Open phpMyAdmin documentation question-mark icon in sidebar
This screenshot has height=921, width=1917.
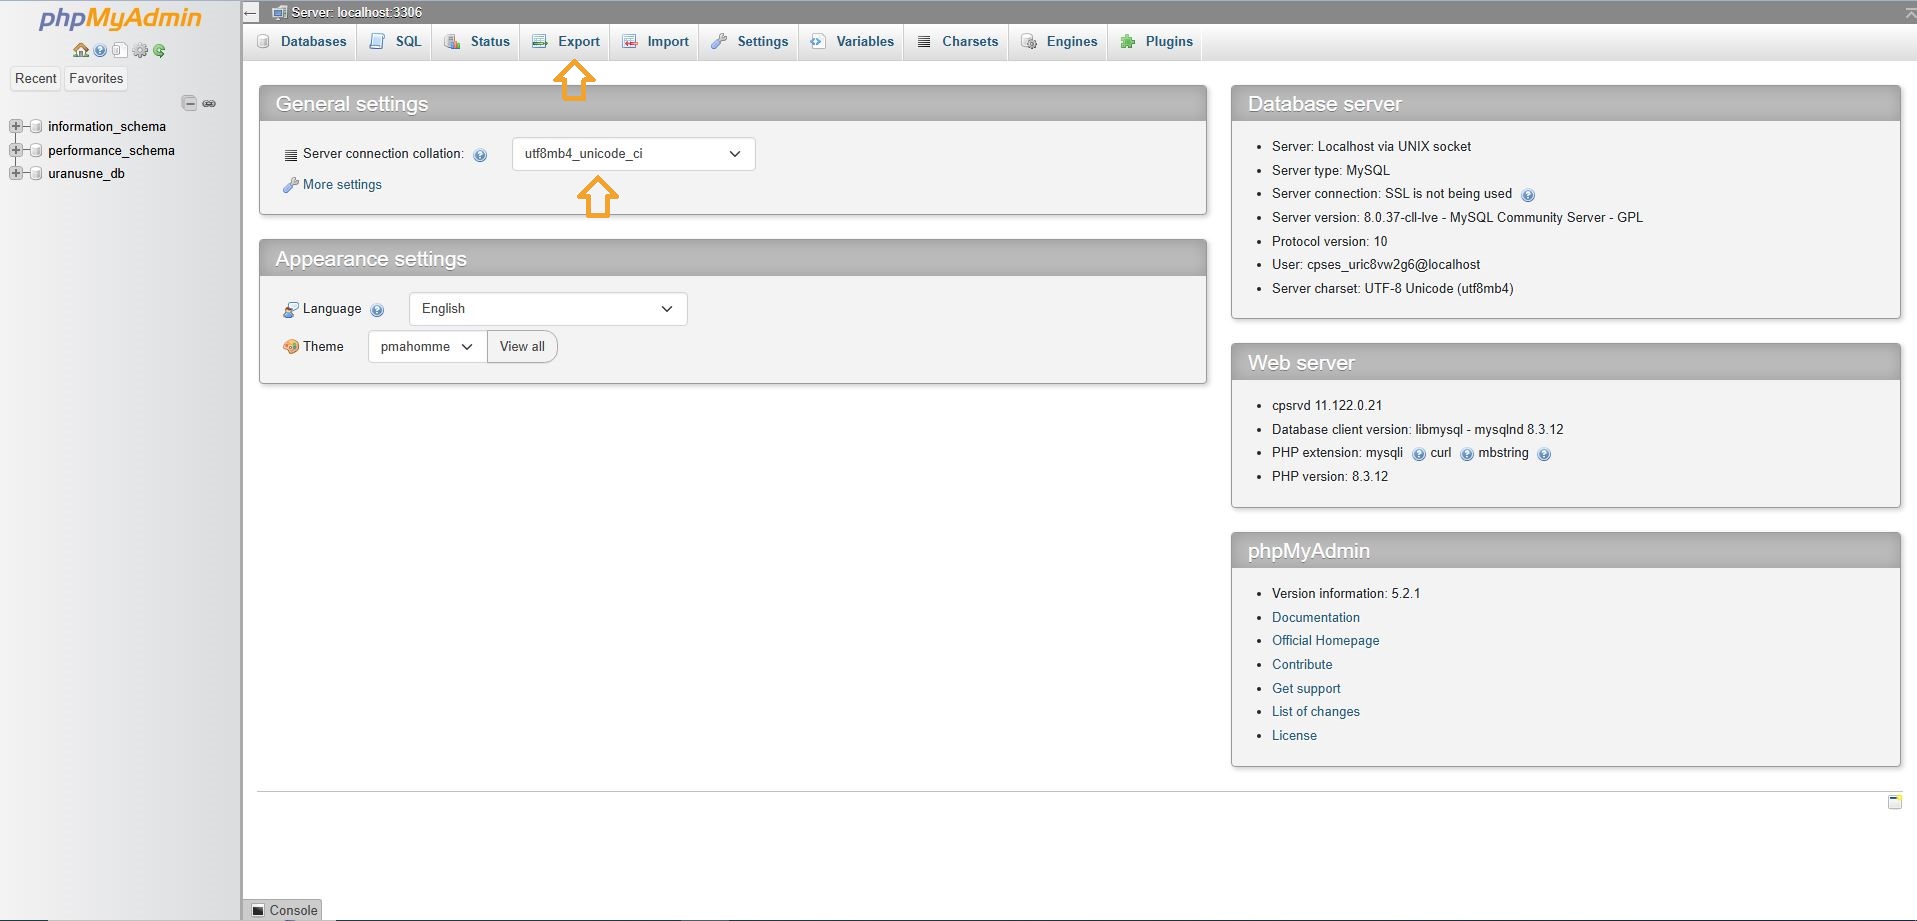(100, 50)
